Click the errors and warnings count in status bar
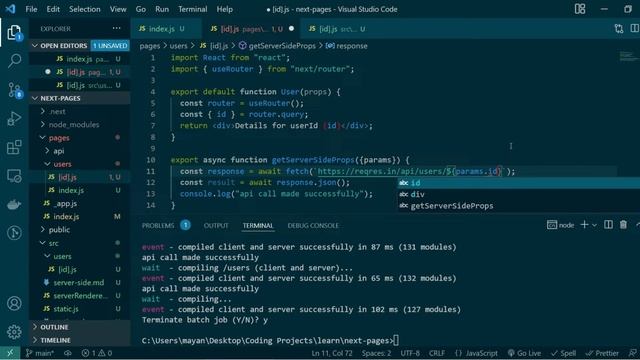 point(97,353)
